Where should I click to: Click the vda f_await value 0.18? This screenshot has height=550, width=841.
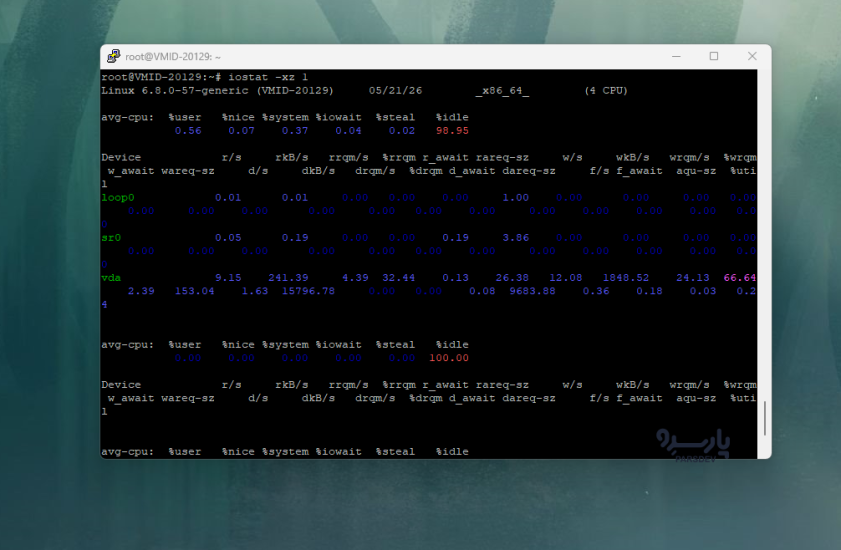tap(649, 291)
